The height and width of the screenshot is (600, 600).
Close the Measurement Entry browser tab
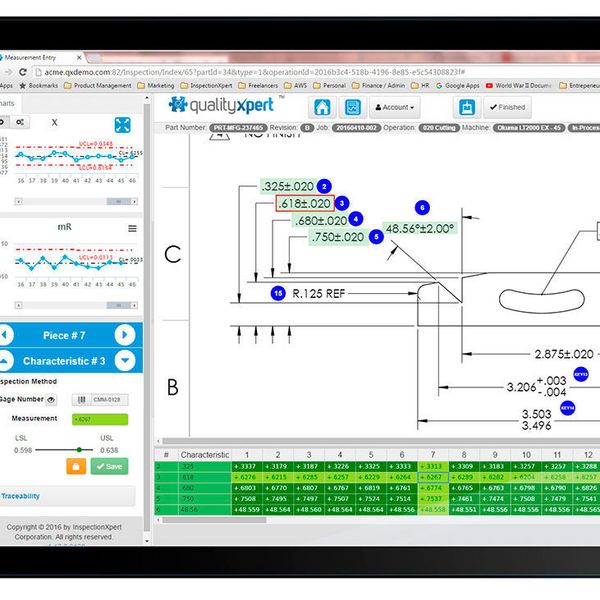(x=79, y=57)
